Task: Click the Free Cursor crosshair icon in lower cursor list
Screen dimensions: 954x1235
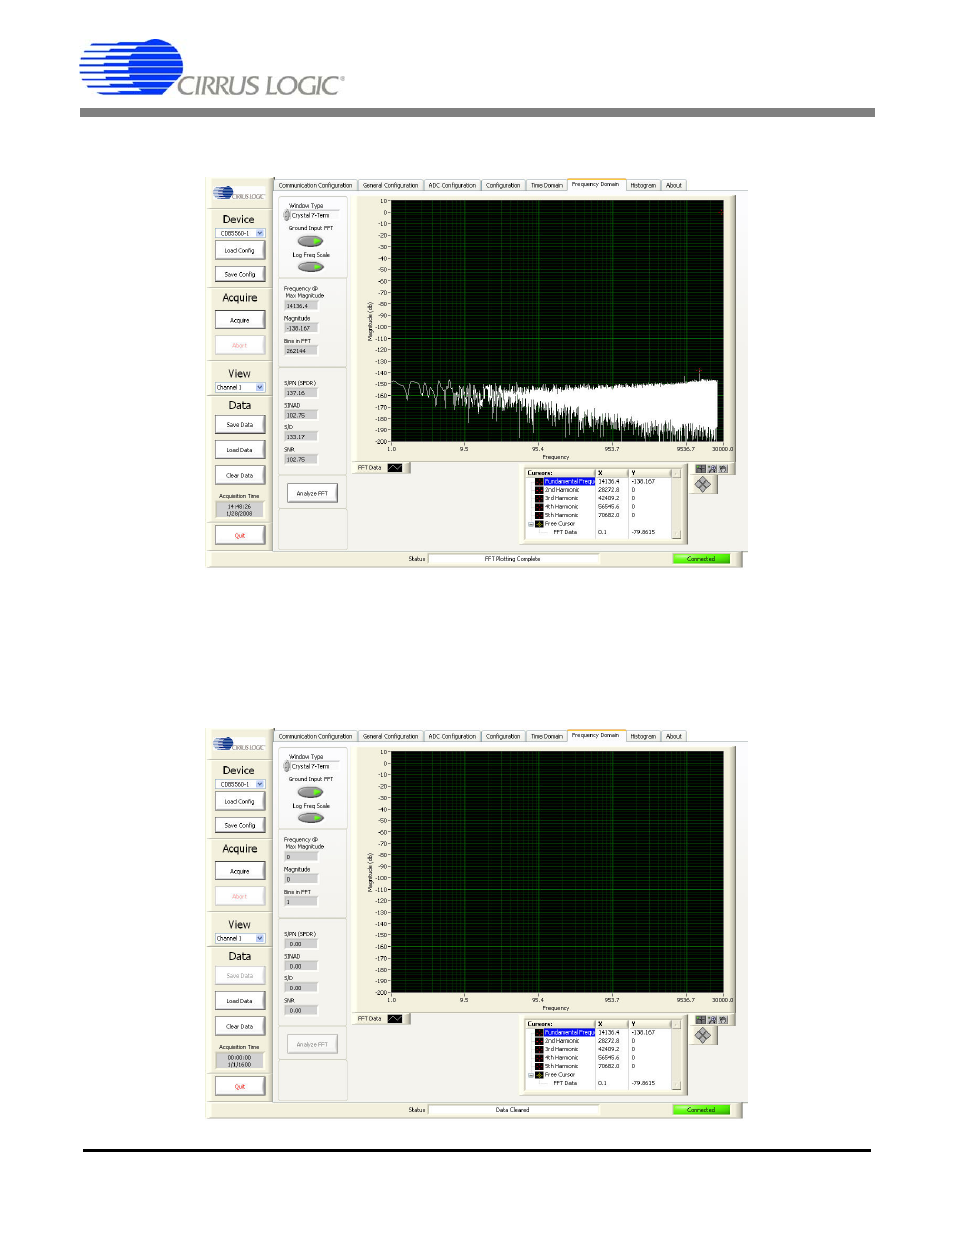Action: click(540, 1075)
